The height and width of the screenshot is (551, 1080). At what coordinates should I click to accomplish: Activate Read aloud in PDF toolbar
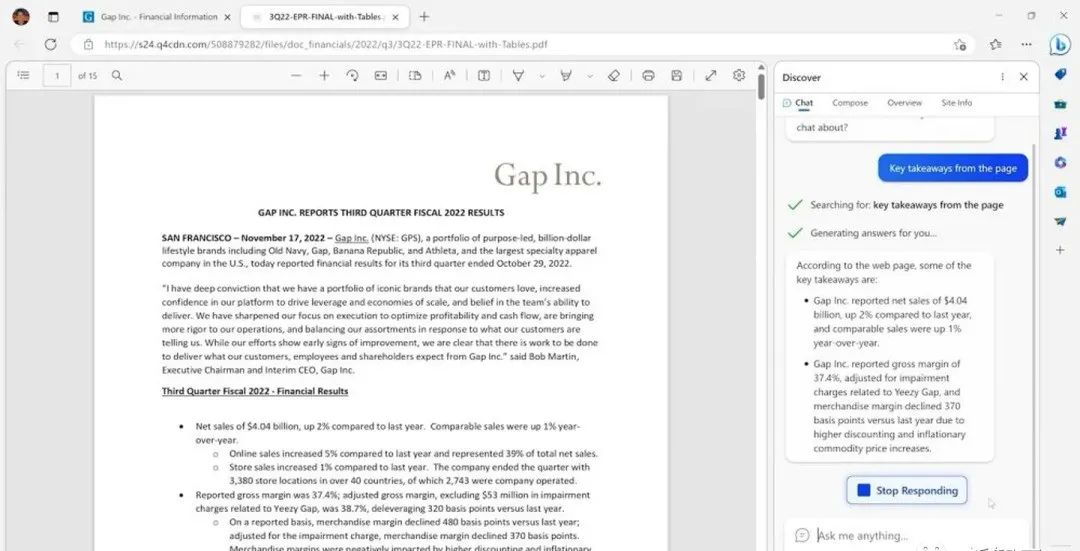click(x=449, y=76)
